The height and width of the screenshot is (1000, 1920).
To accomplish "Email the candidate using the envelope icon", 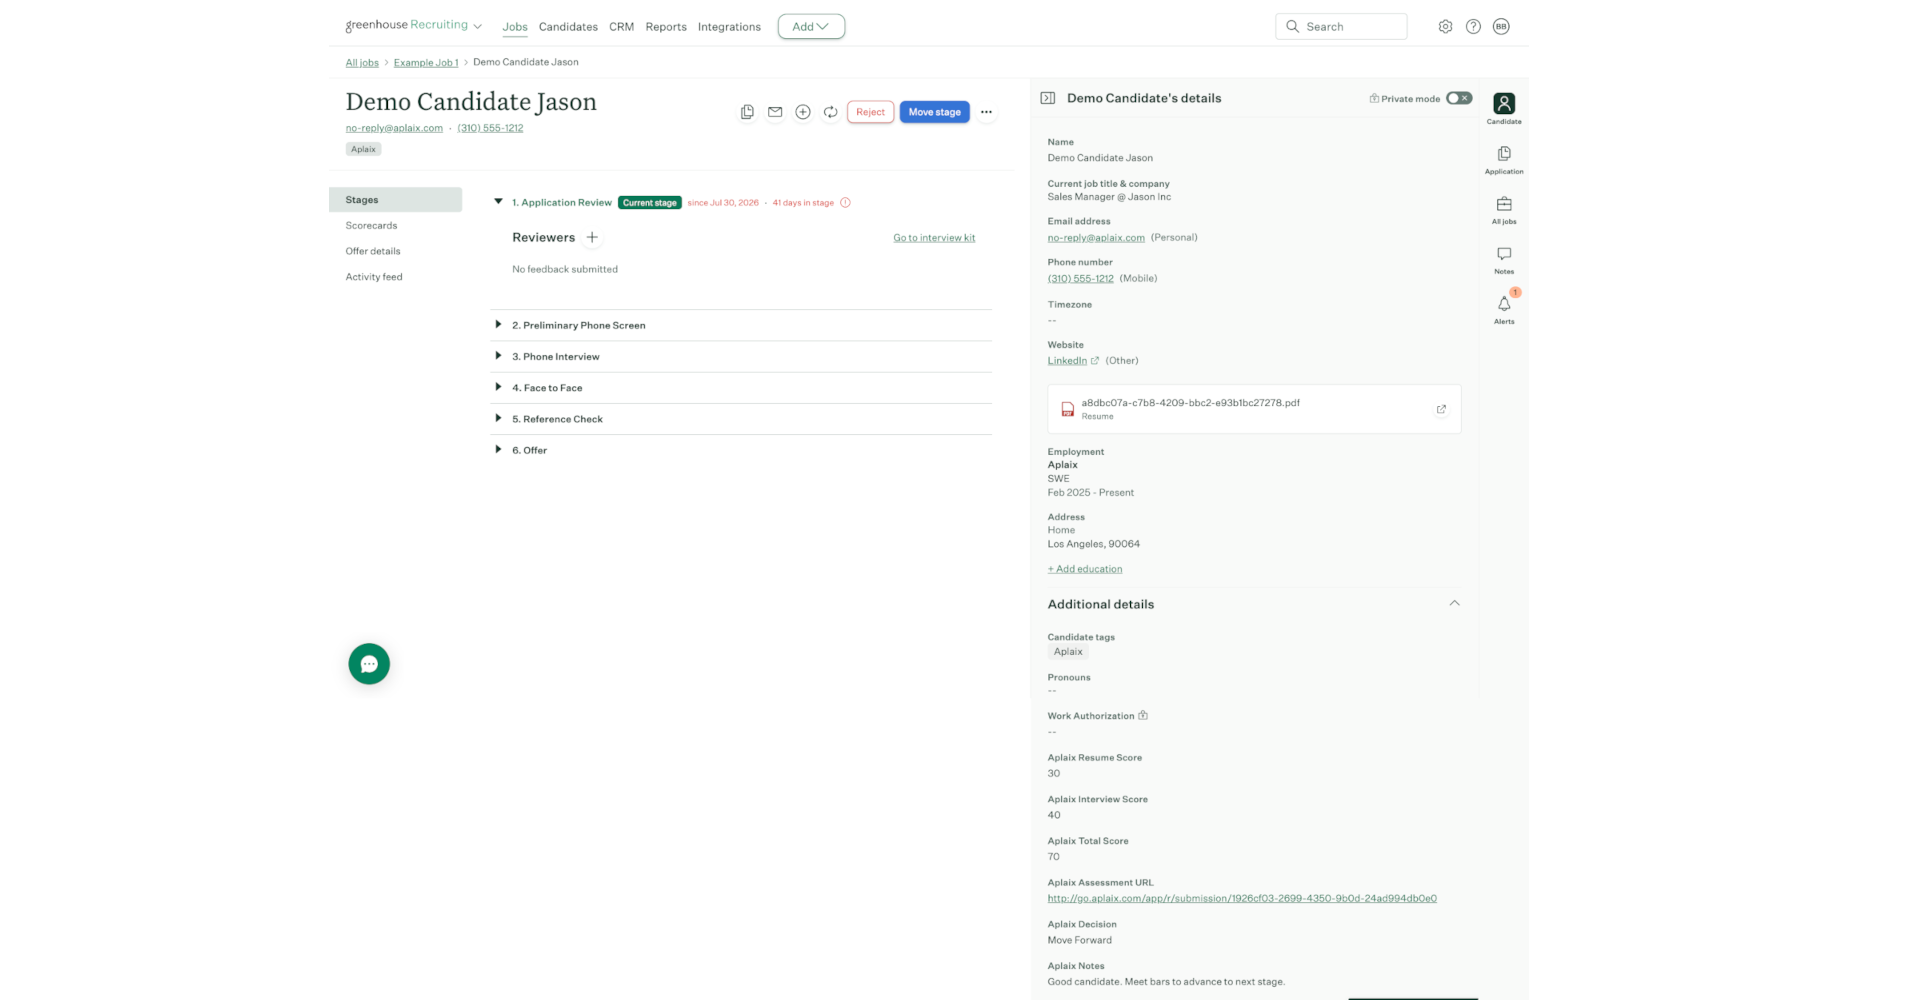I will click(x=775, y=112).
